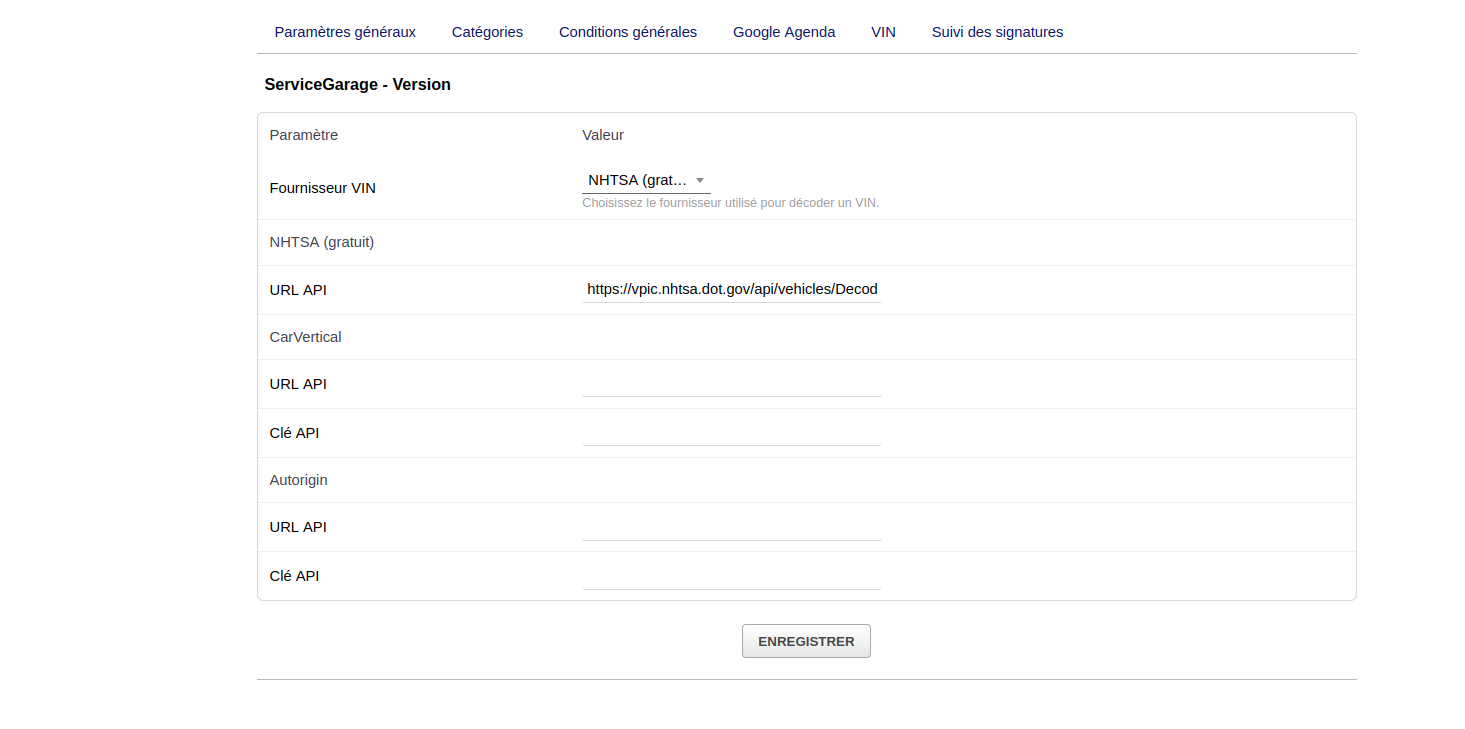Select the CarVertical Clé API field
This screenshot has height=729, width=1465.
(731, 433)
